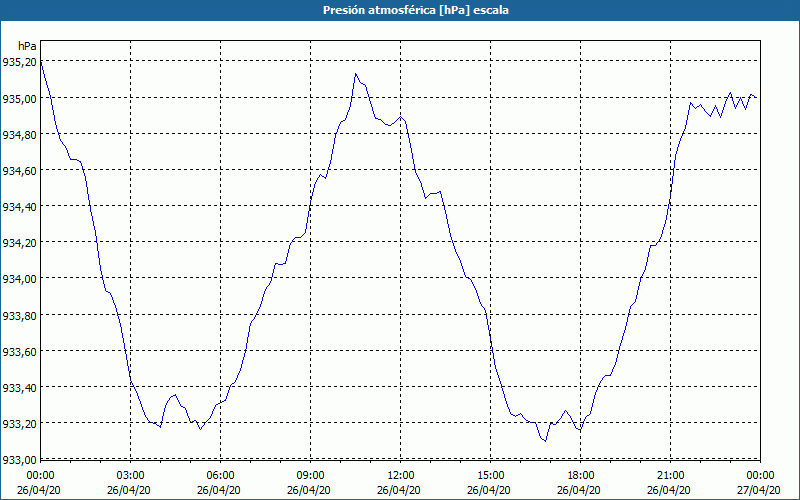800x500 pixels.
Task: Select the 12:00 x-axis label
Action: tap(401, 476)
